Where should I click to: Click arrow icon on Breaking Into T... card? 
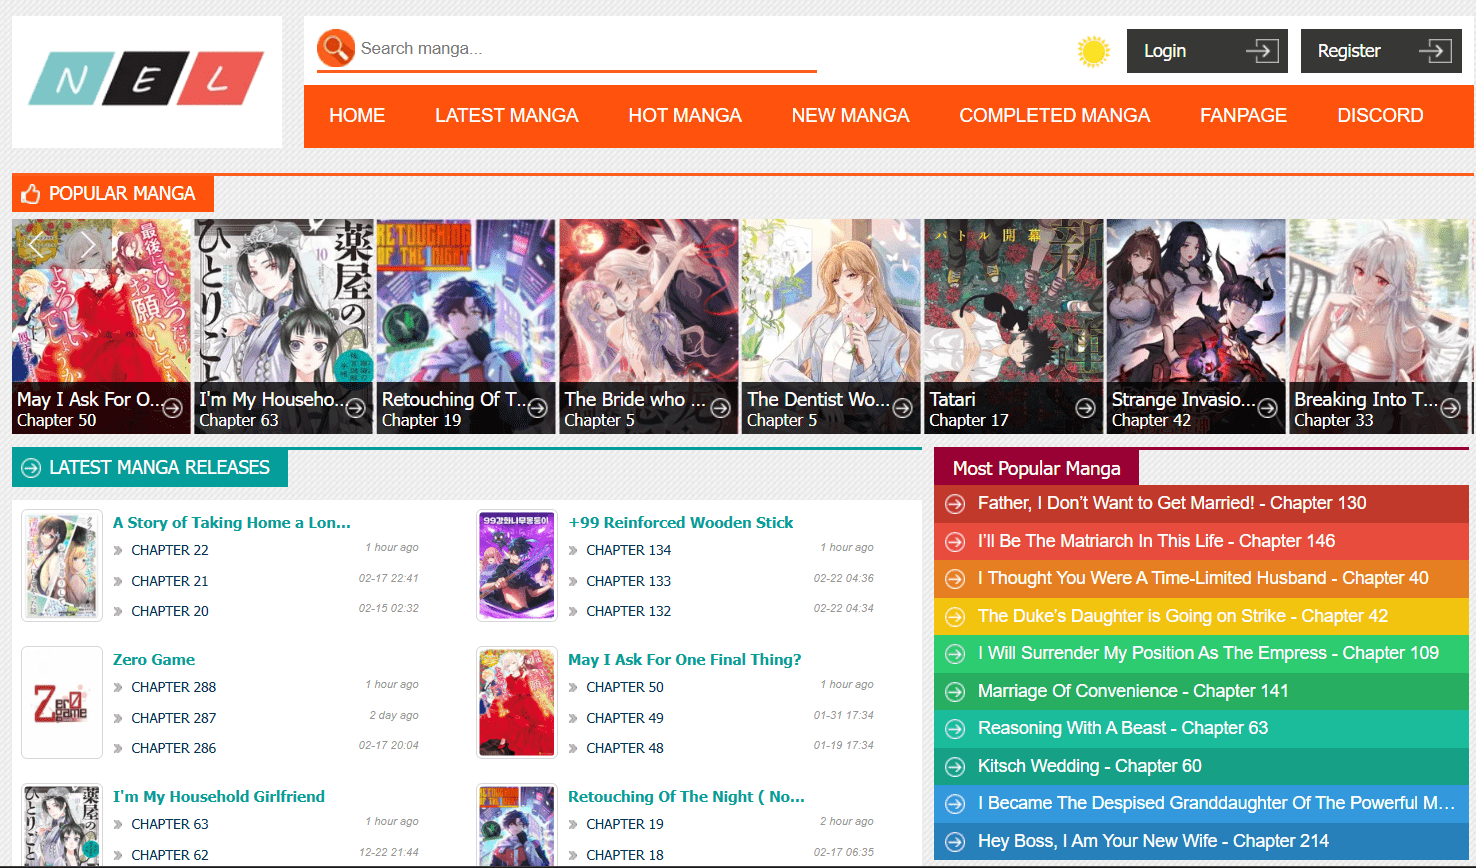click(1450, 408)
